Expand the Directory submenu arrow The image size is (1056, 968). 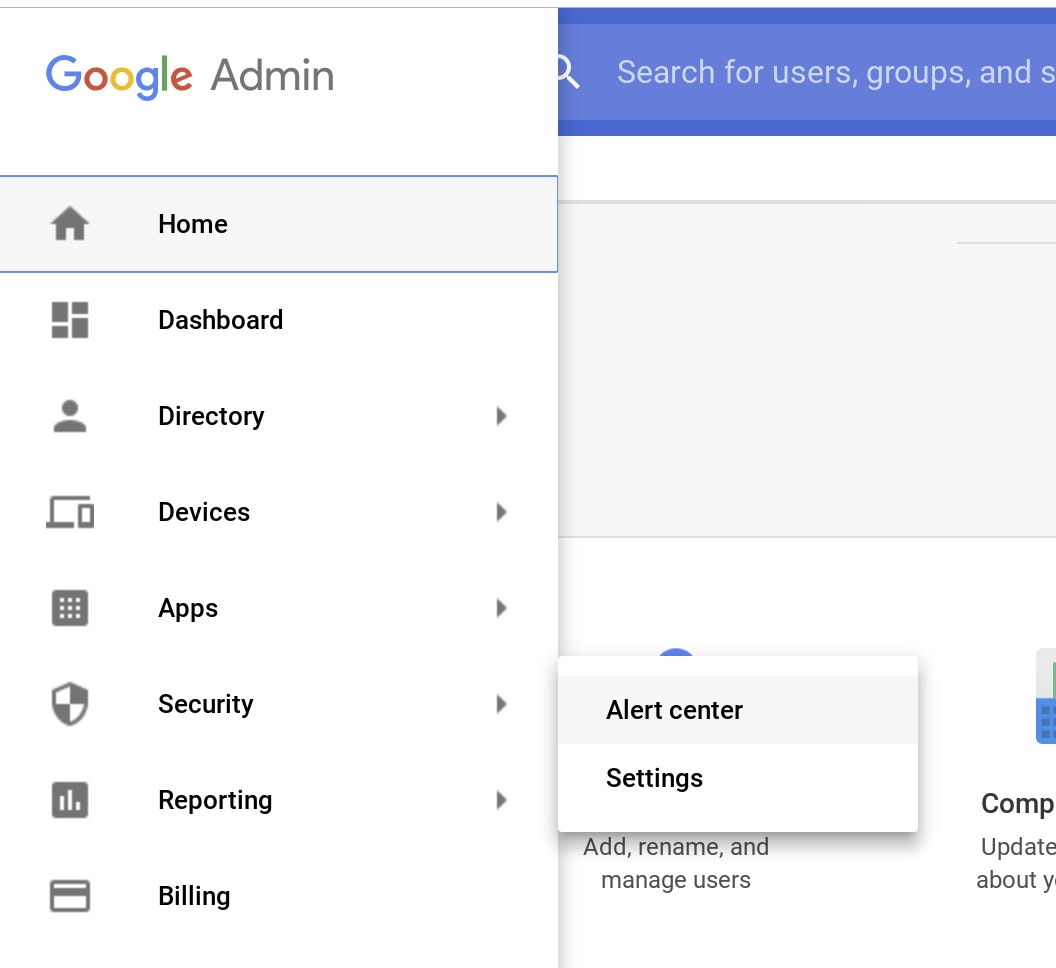tap(501, 416)
